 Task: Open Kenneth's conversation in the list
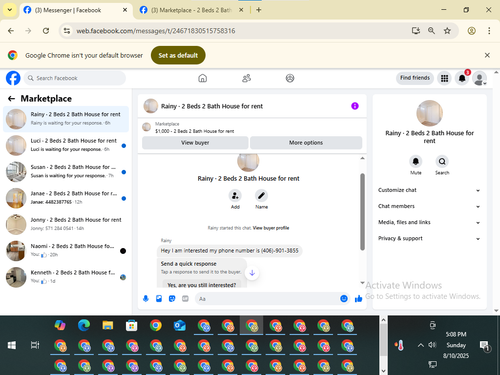coord(66,277)
